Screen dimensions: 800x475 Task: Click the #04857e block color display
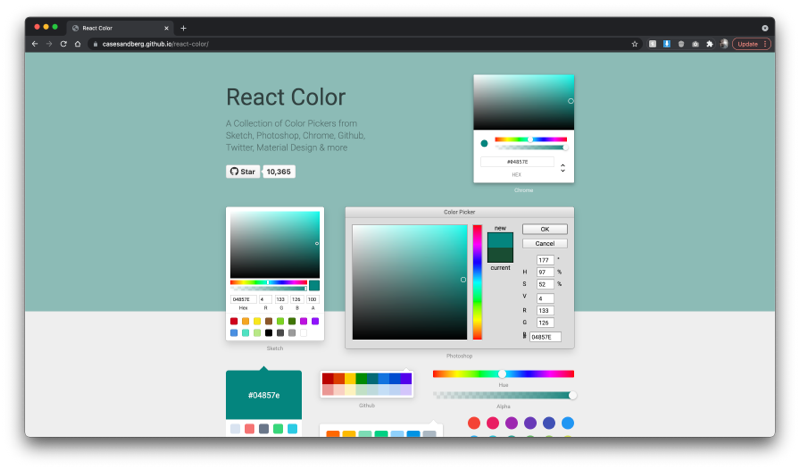point(264,395)
